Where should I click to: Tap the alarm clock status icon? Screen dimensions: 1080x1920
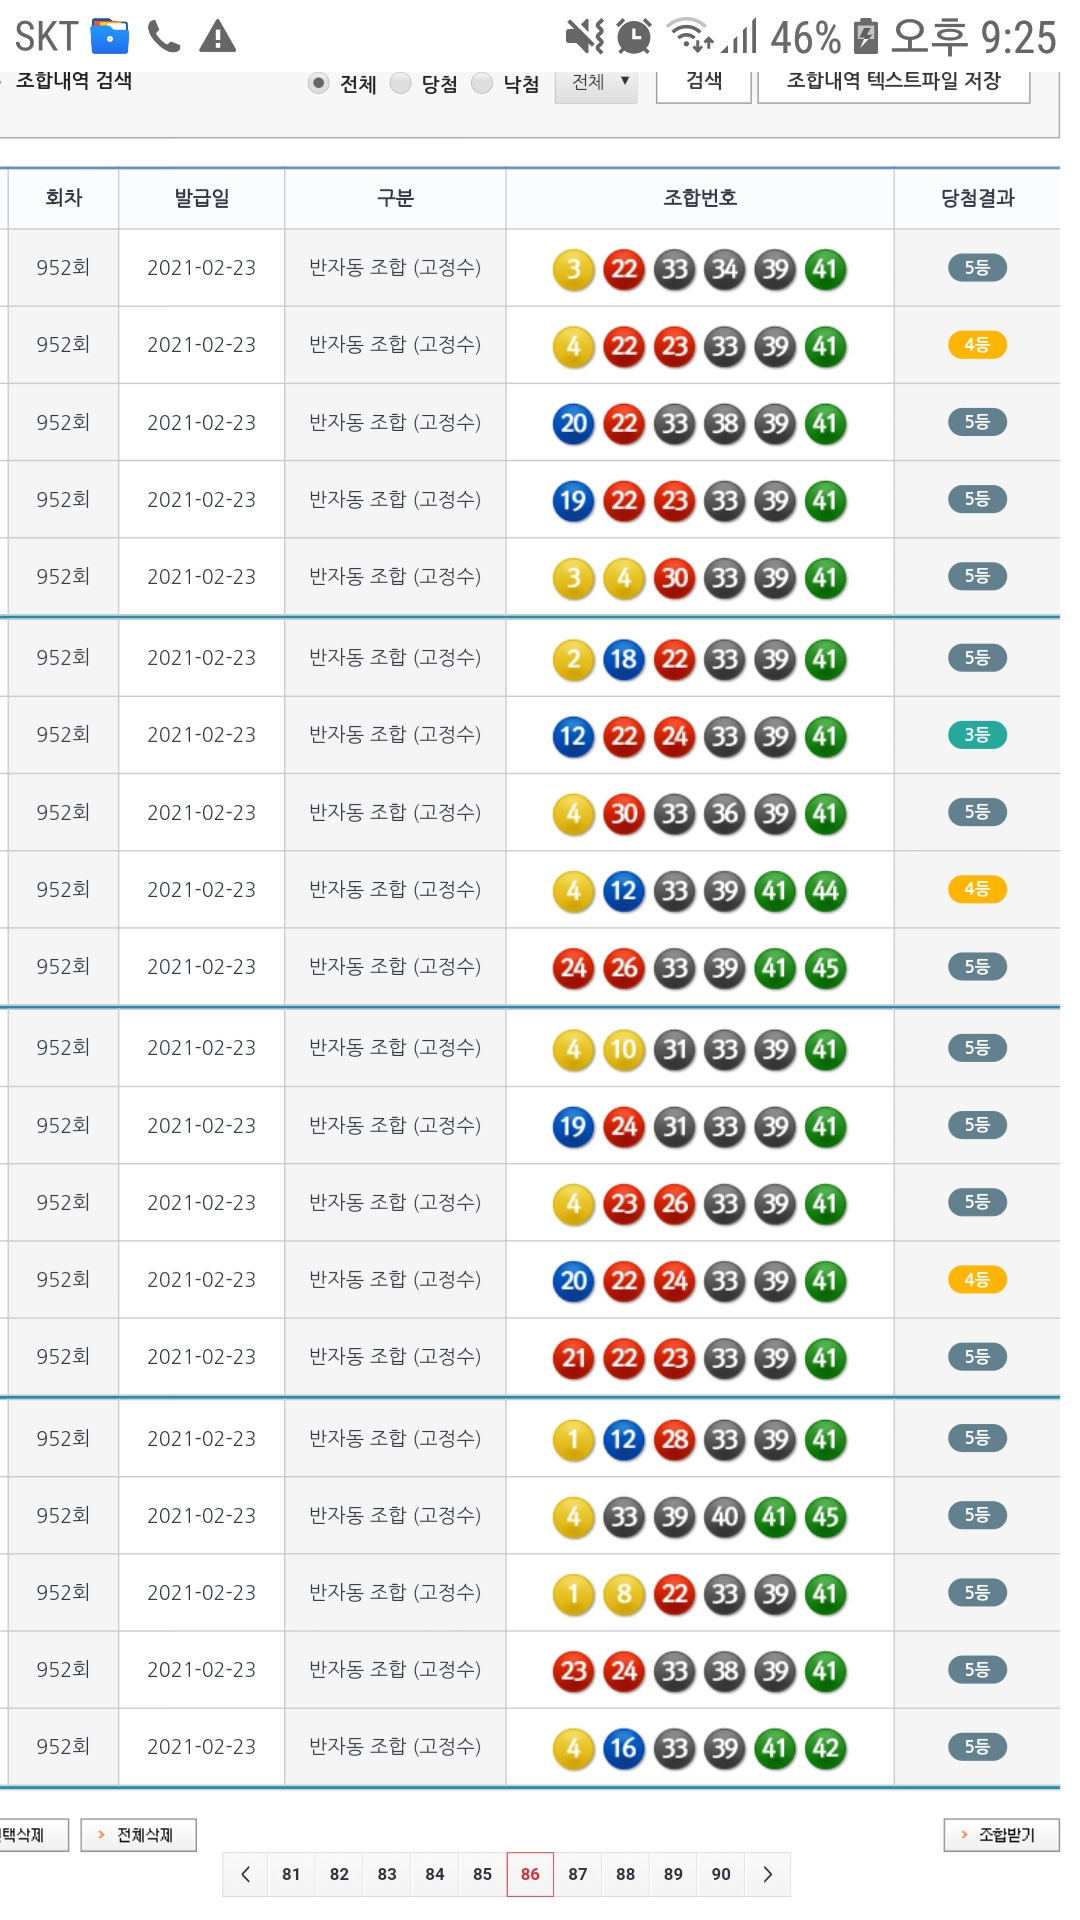point(634,37)
